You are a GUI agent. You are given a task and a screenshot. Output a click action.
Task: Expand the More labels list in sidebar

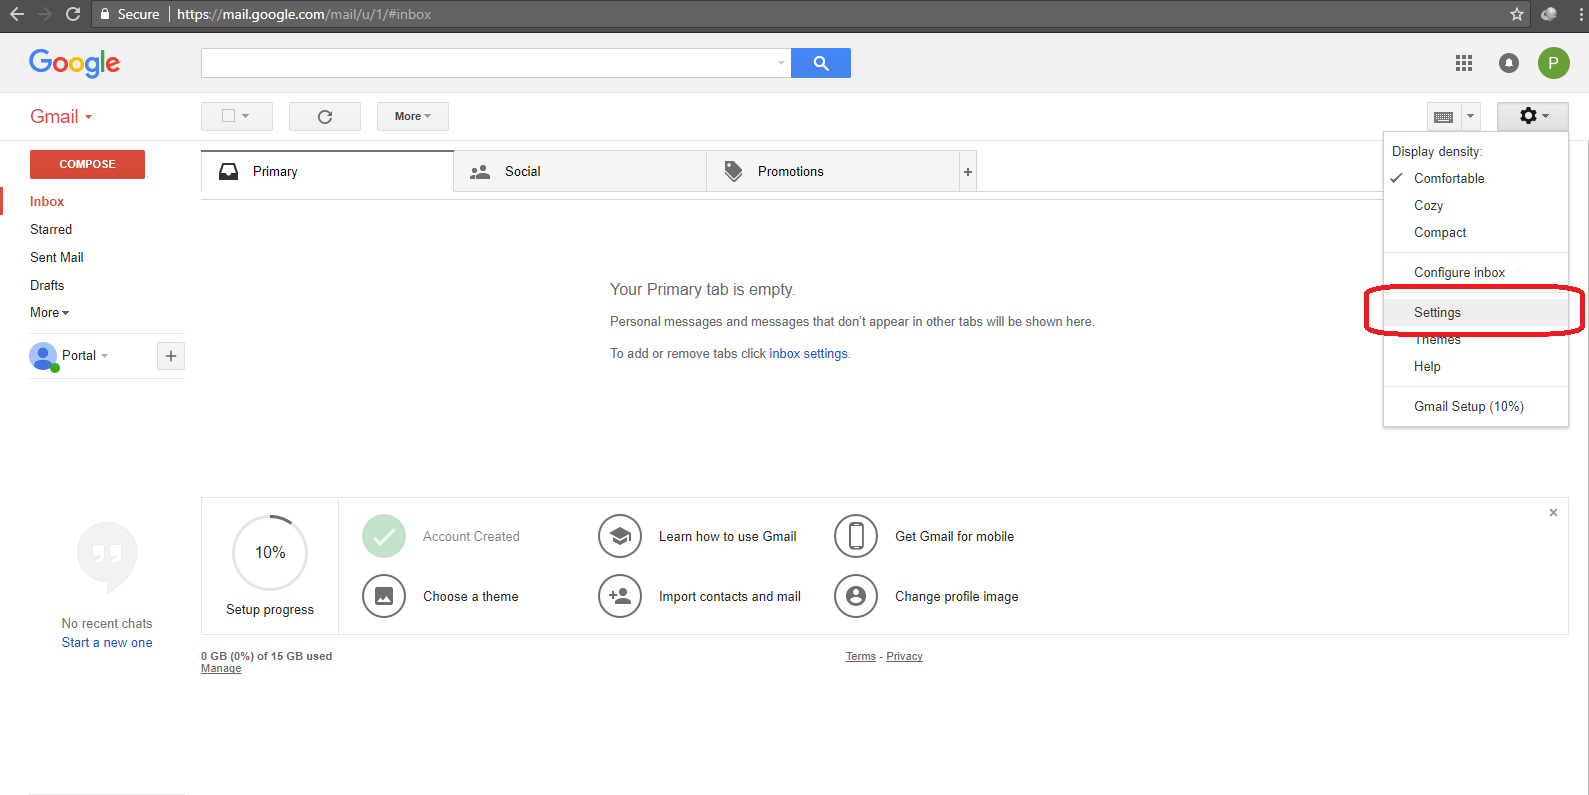49,313
